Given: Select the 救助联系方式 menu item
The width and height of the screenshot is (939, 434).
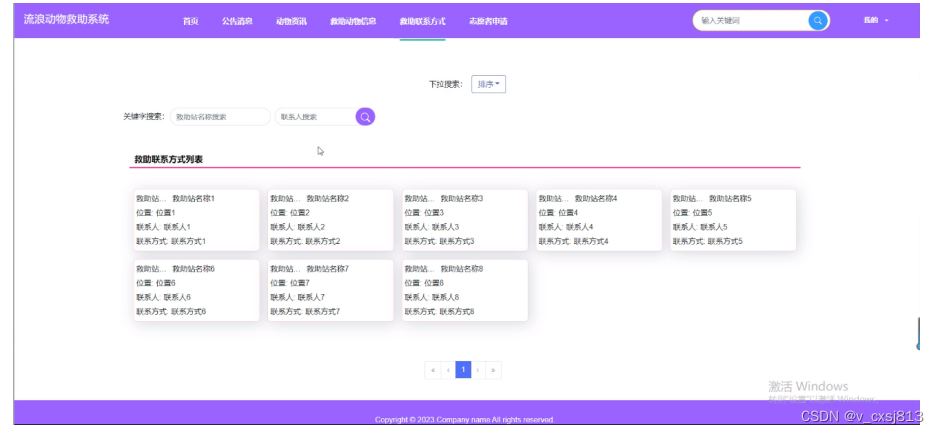Looking at the screenshot, I should click(423, 21).
